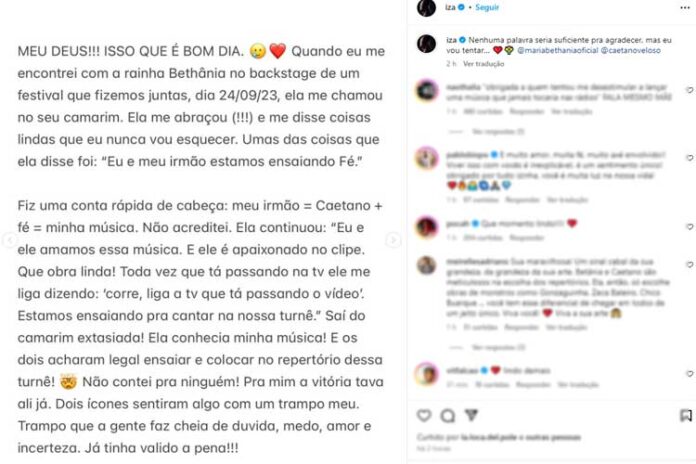
Task: Like the 'Que momento lindo' comment heart
Action: pyautogui.click(x=689, y=226)
